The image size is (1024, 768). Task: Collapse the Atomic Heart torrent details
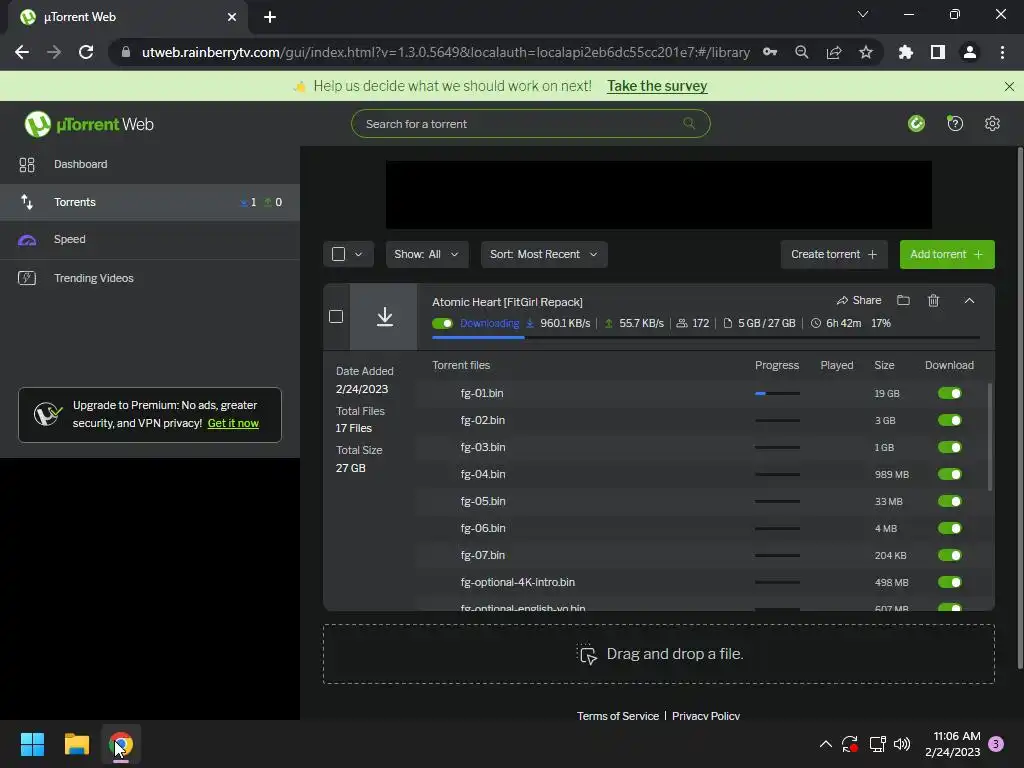(x=969, y=300)
